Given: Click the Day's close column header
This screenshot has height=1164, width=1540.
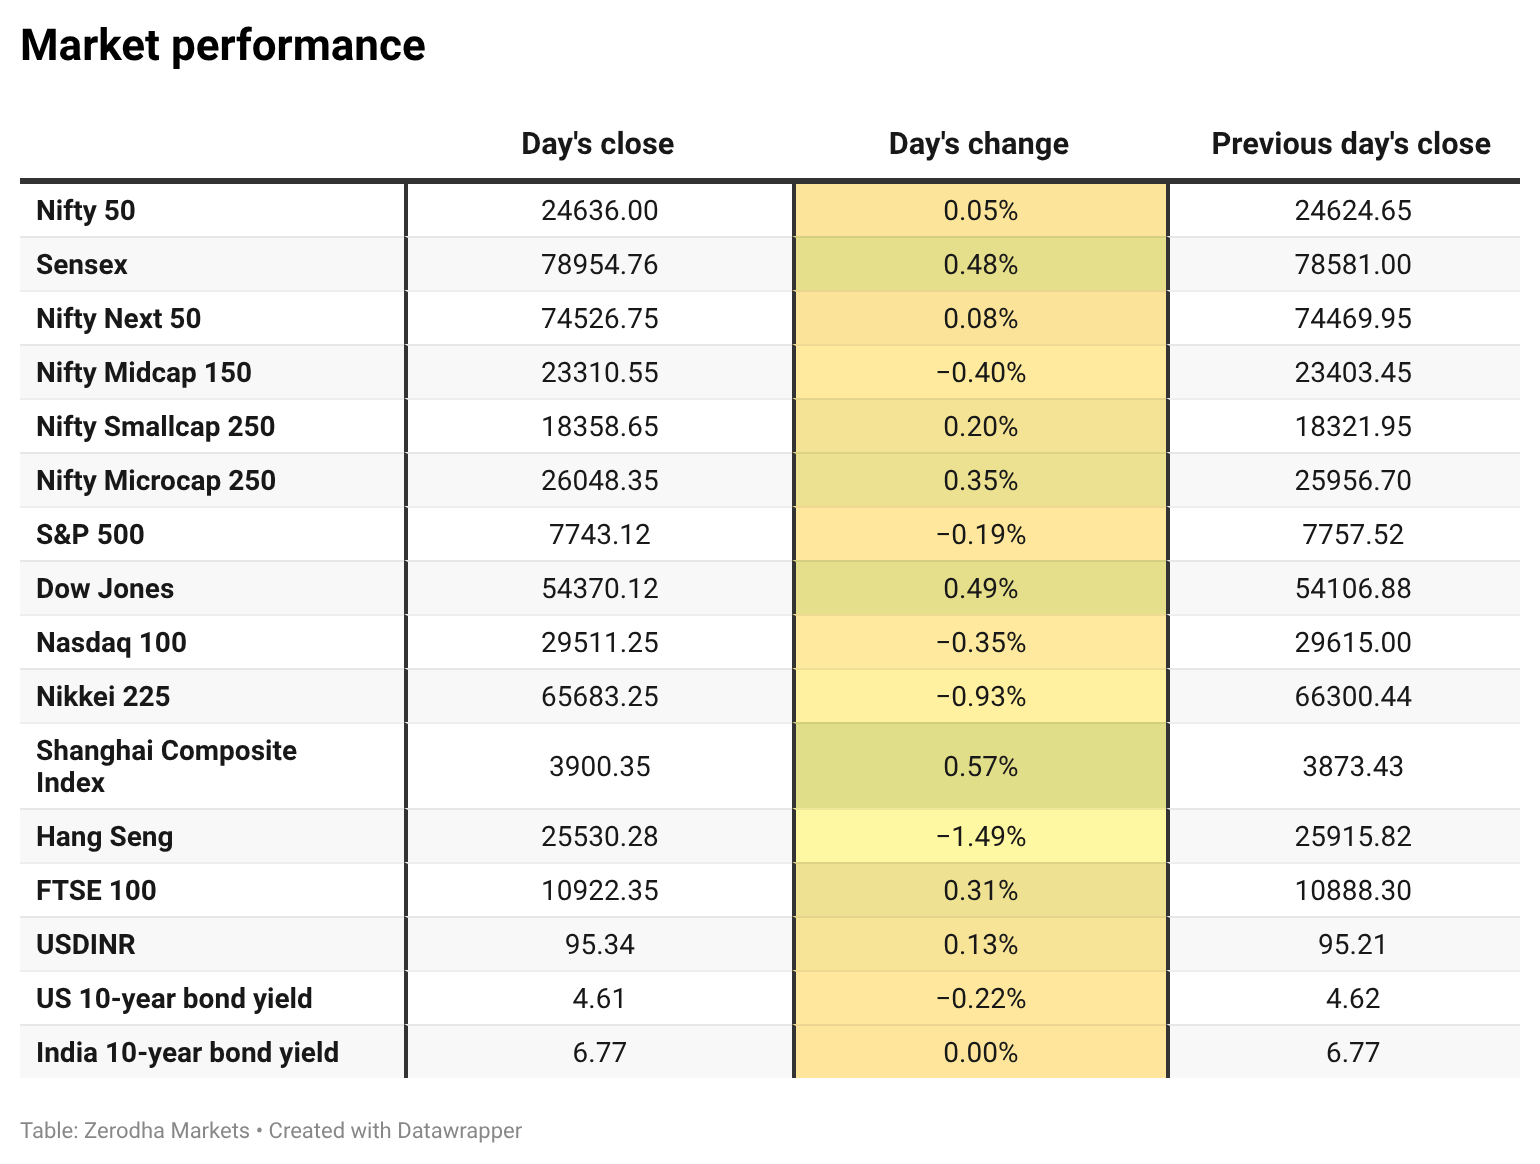Looking at the screenshot, I should pos(598,144).
